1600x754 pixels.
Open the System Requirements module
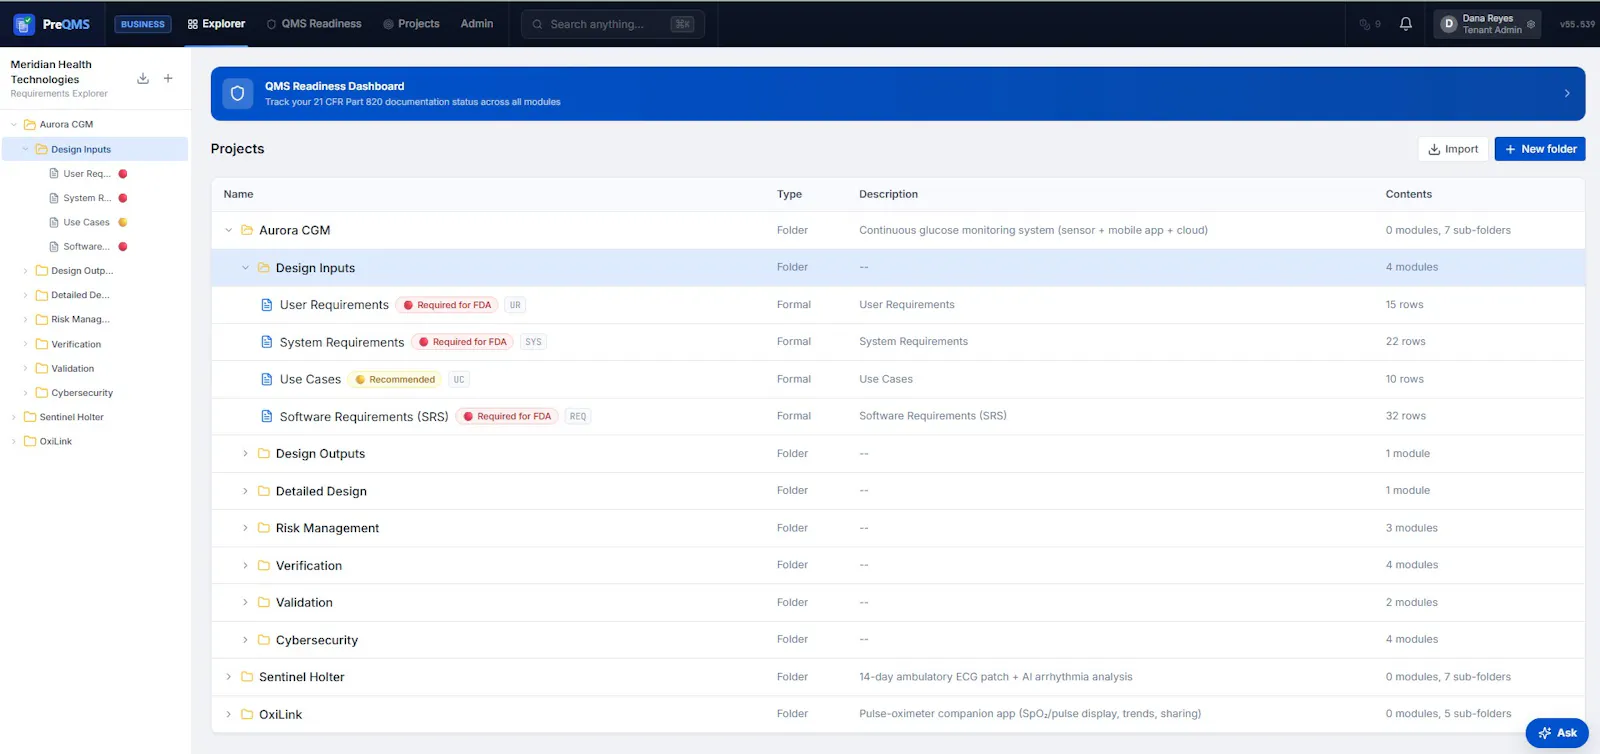point(342,342)
